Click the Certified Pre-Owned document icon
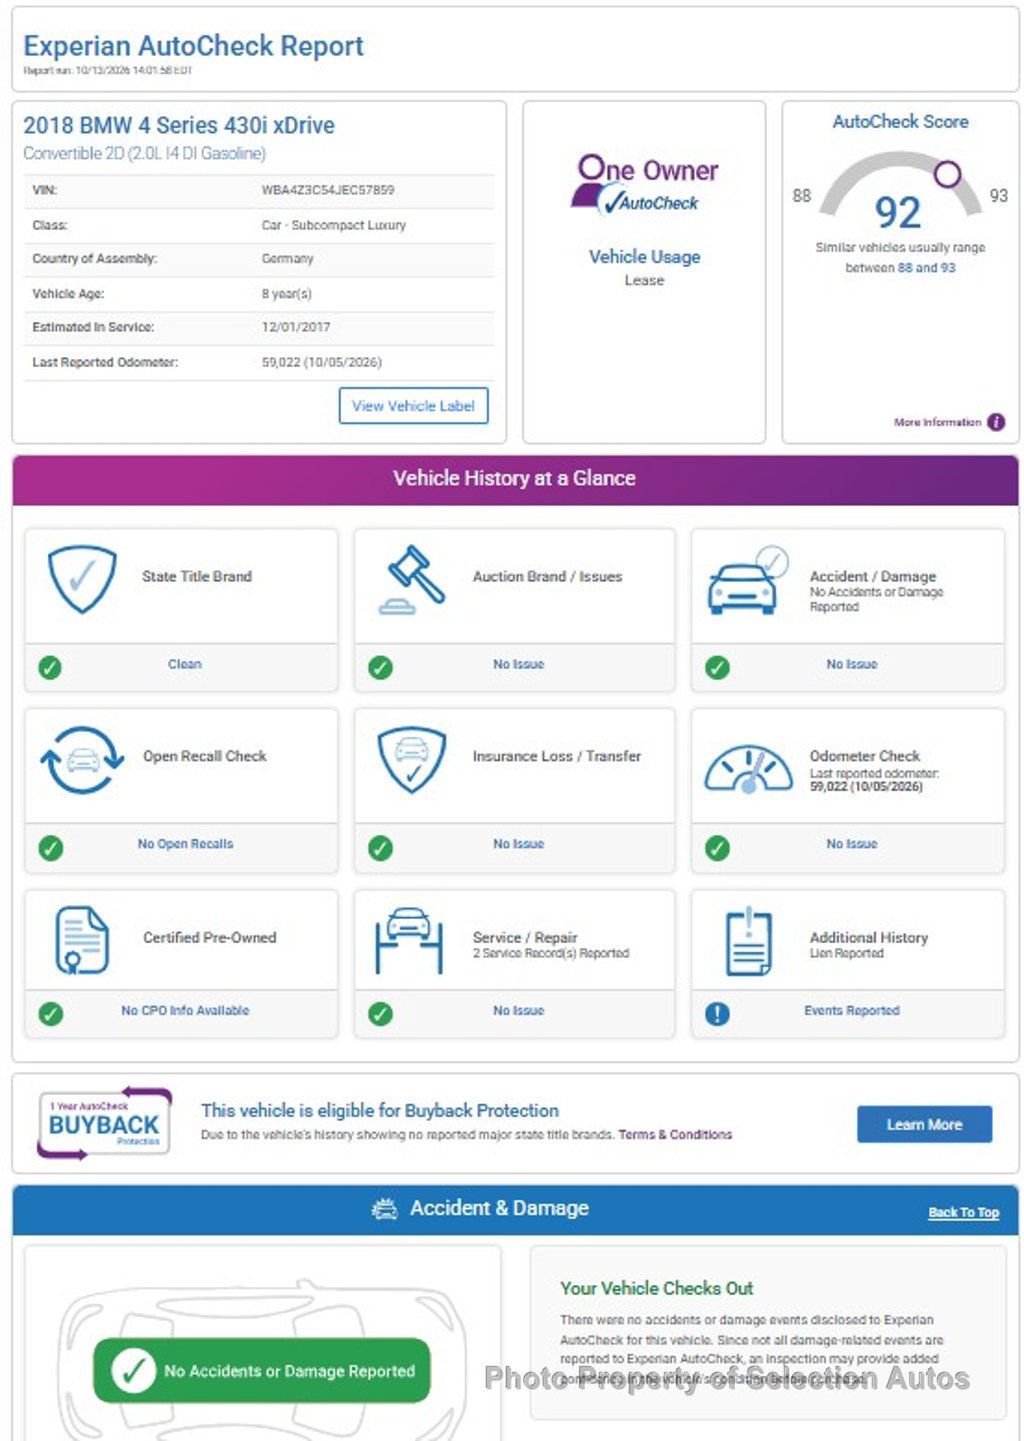This screenshot has height=1441, width=1024. click(82, 940)
